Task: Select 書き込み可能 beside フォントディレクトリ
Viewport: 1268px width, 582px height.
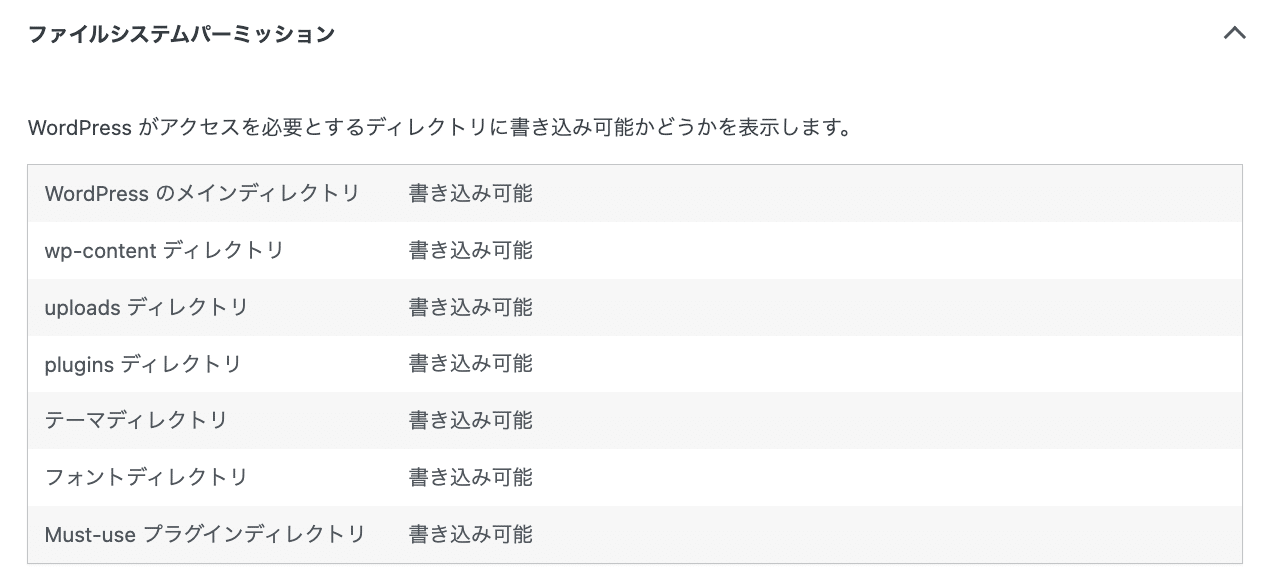Action: point(469,477)
